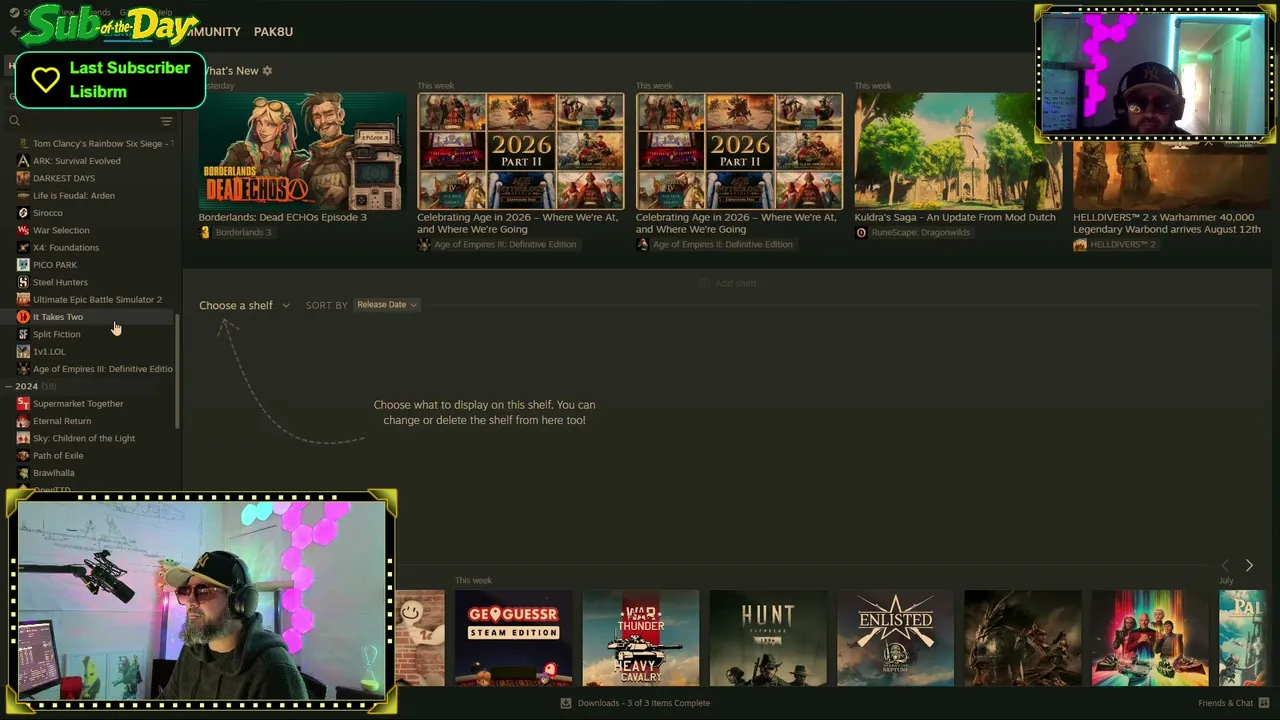Click the Brawlhalla game icon
Image resolution: width=1280 pixels, height=720 pixels.
pos(23,473)
